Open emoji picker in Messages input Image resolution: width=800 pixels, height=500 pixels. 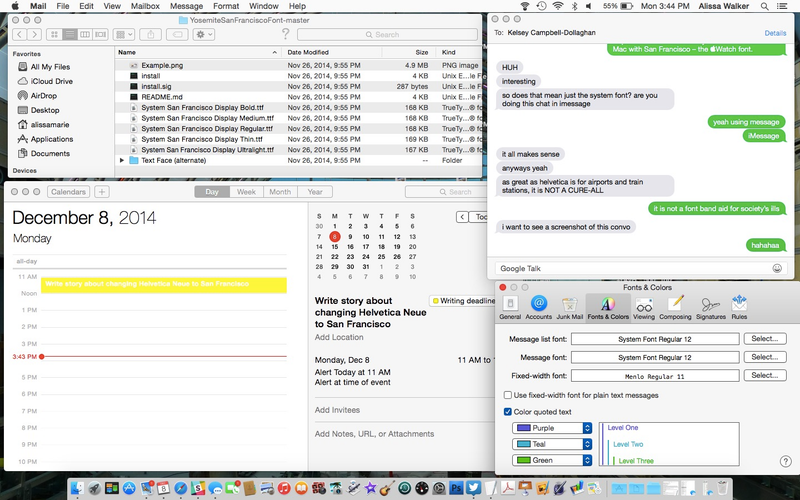coord(777,268)
